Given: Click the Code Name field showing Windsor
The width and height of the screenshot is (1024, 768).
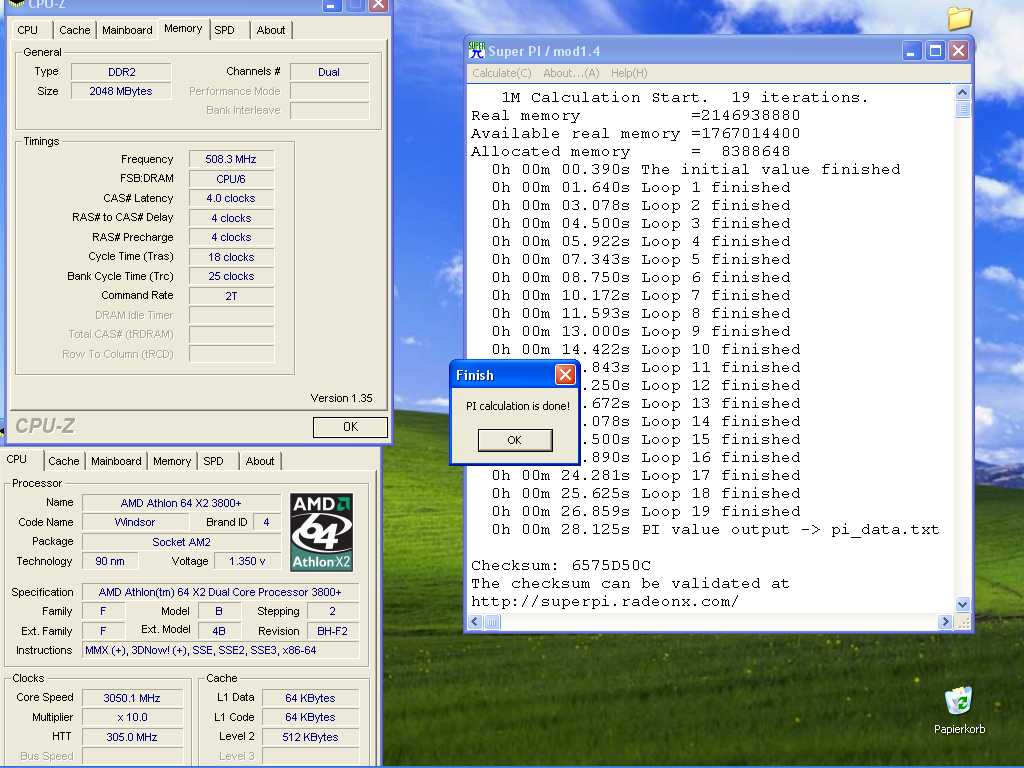Looking at the screenshot, I should pos(135,522).
